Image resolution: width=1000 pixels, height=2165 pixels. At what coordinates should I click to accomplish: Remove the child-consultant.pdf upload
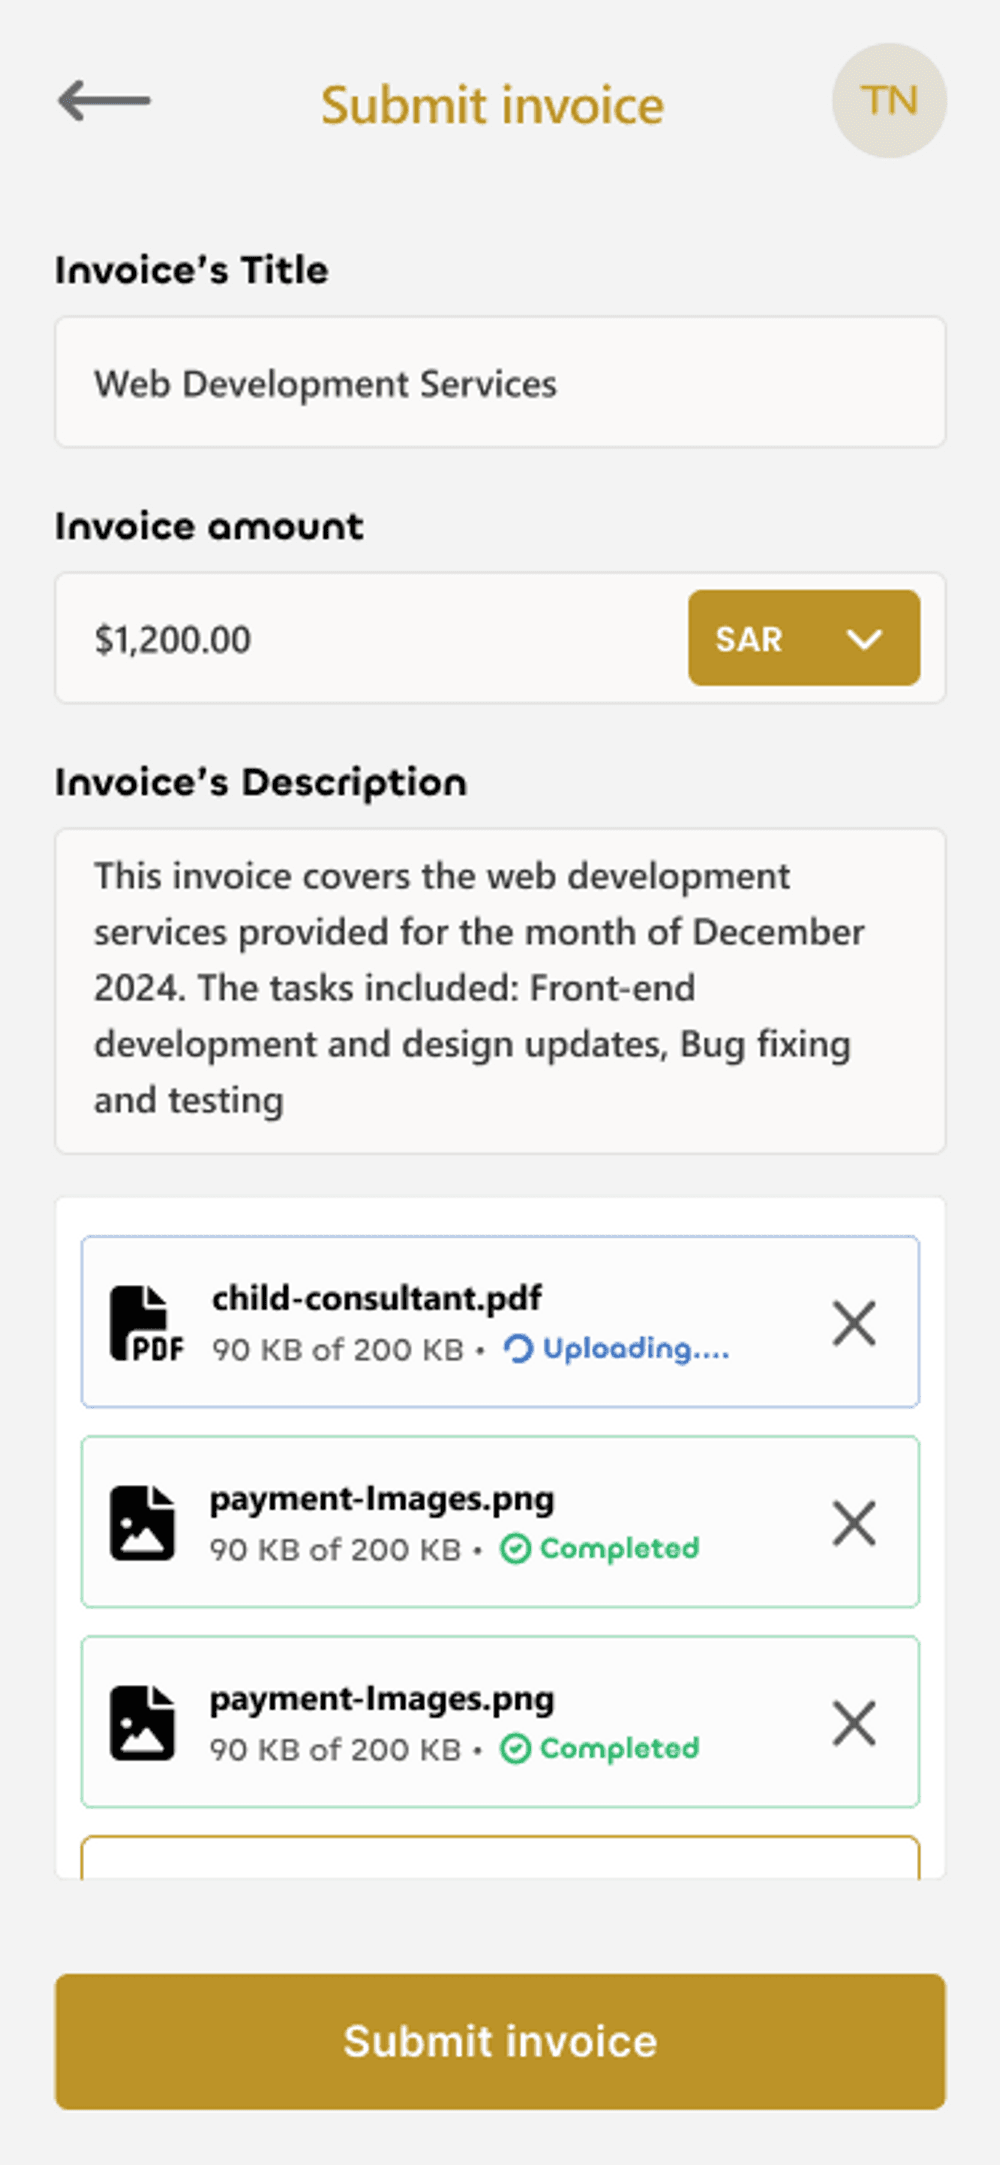(x=854, y=1323)
